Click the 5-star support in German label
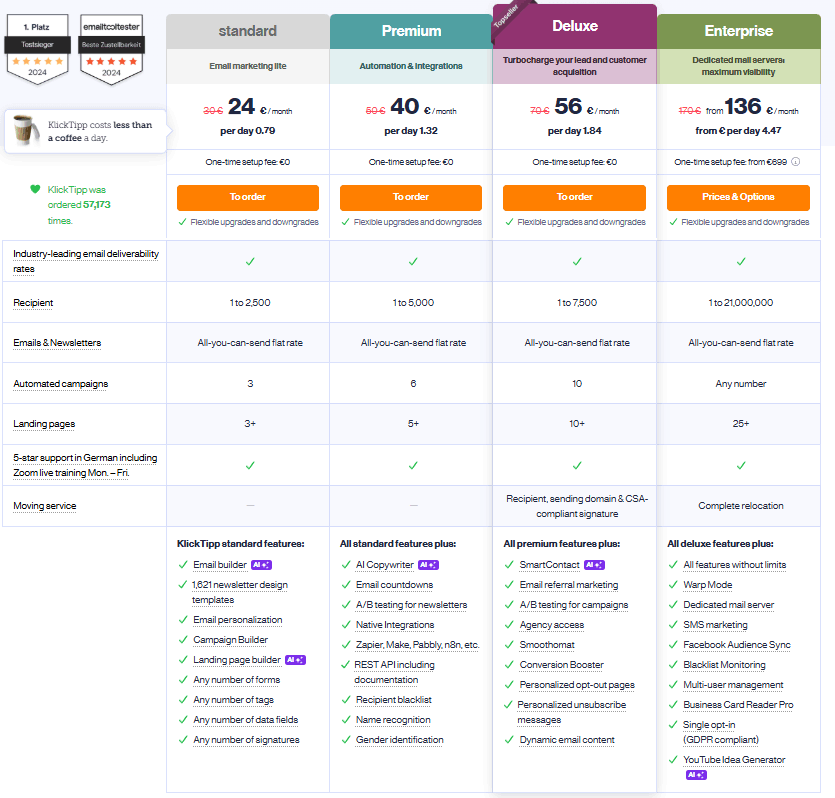The height and width of the screenshot is (798, 835). 85,465
